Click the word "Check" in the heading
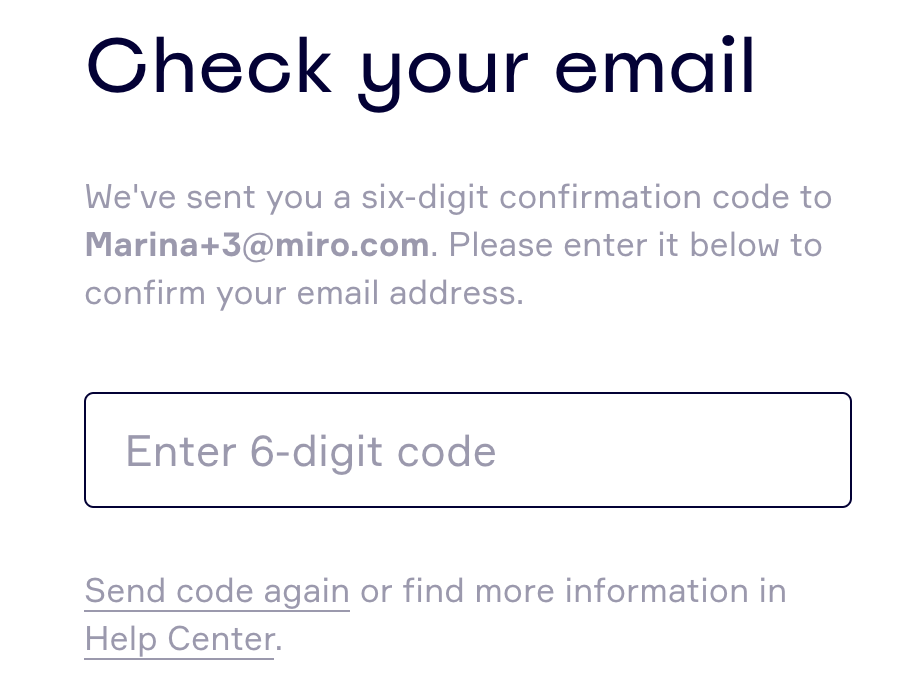This screenshot has width=906, height=700. point(209,66)
